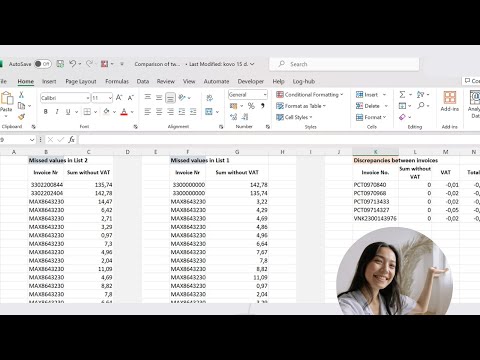Click the Orientation text angle icon
Screen dimensions: 480x360
tap(182, 97)
